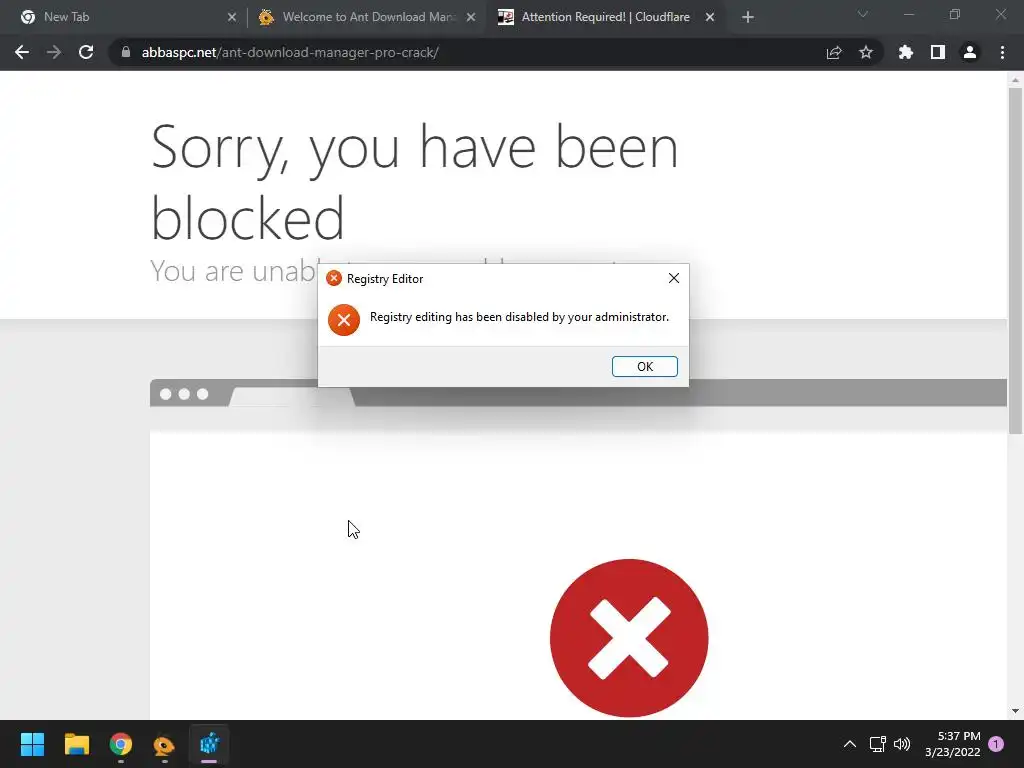Open Chrome three-dot menu
1024x768 pixels.
pos(1002,52)
